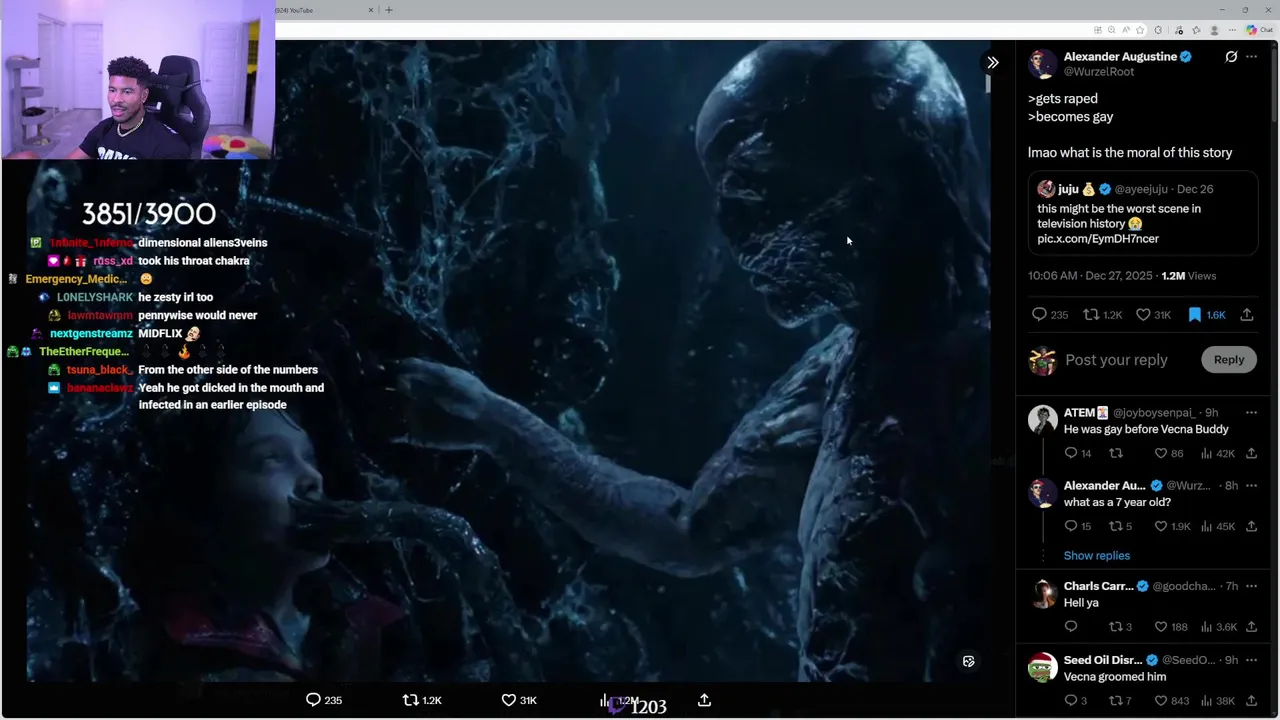Like the main post showing 31K in the side panel
This screenshot has width=1280, height=720.
1154,314
